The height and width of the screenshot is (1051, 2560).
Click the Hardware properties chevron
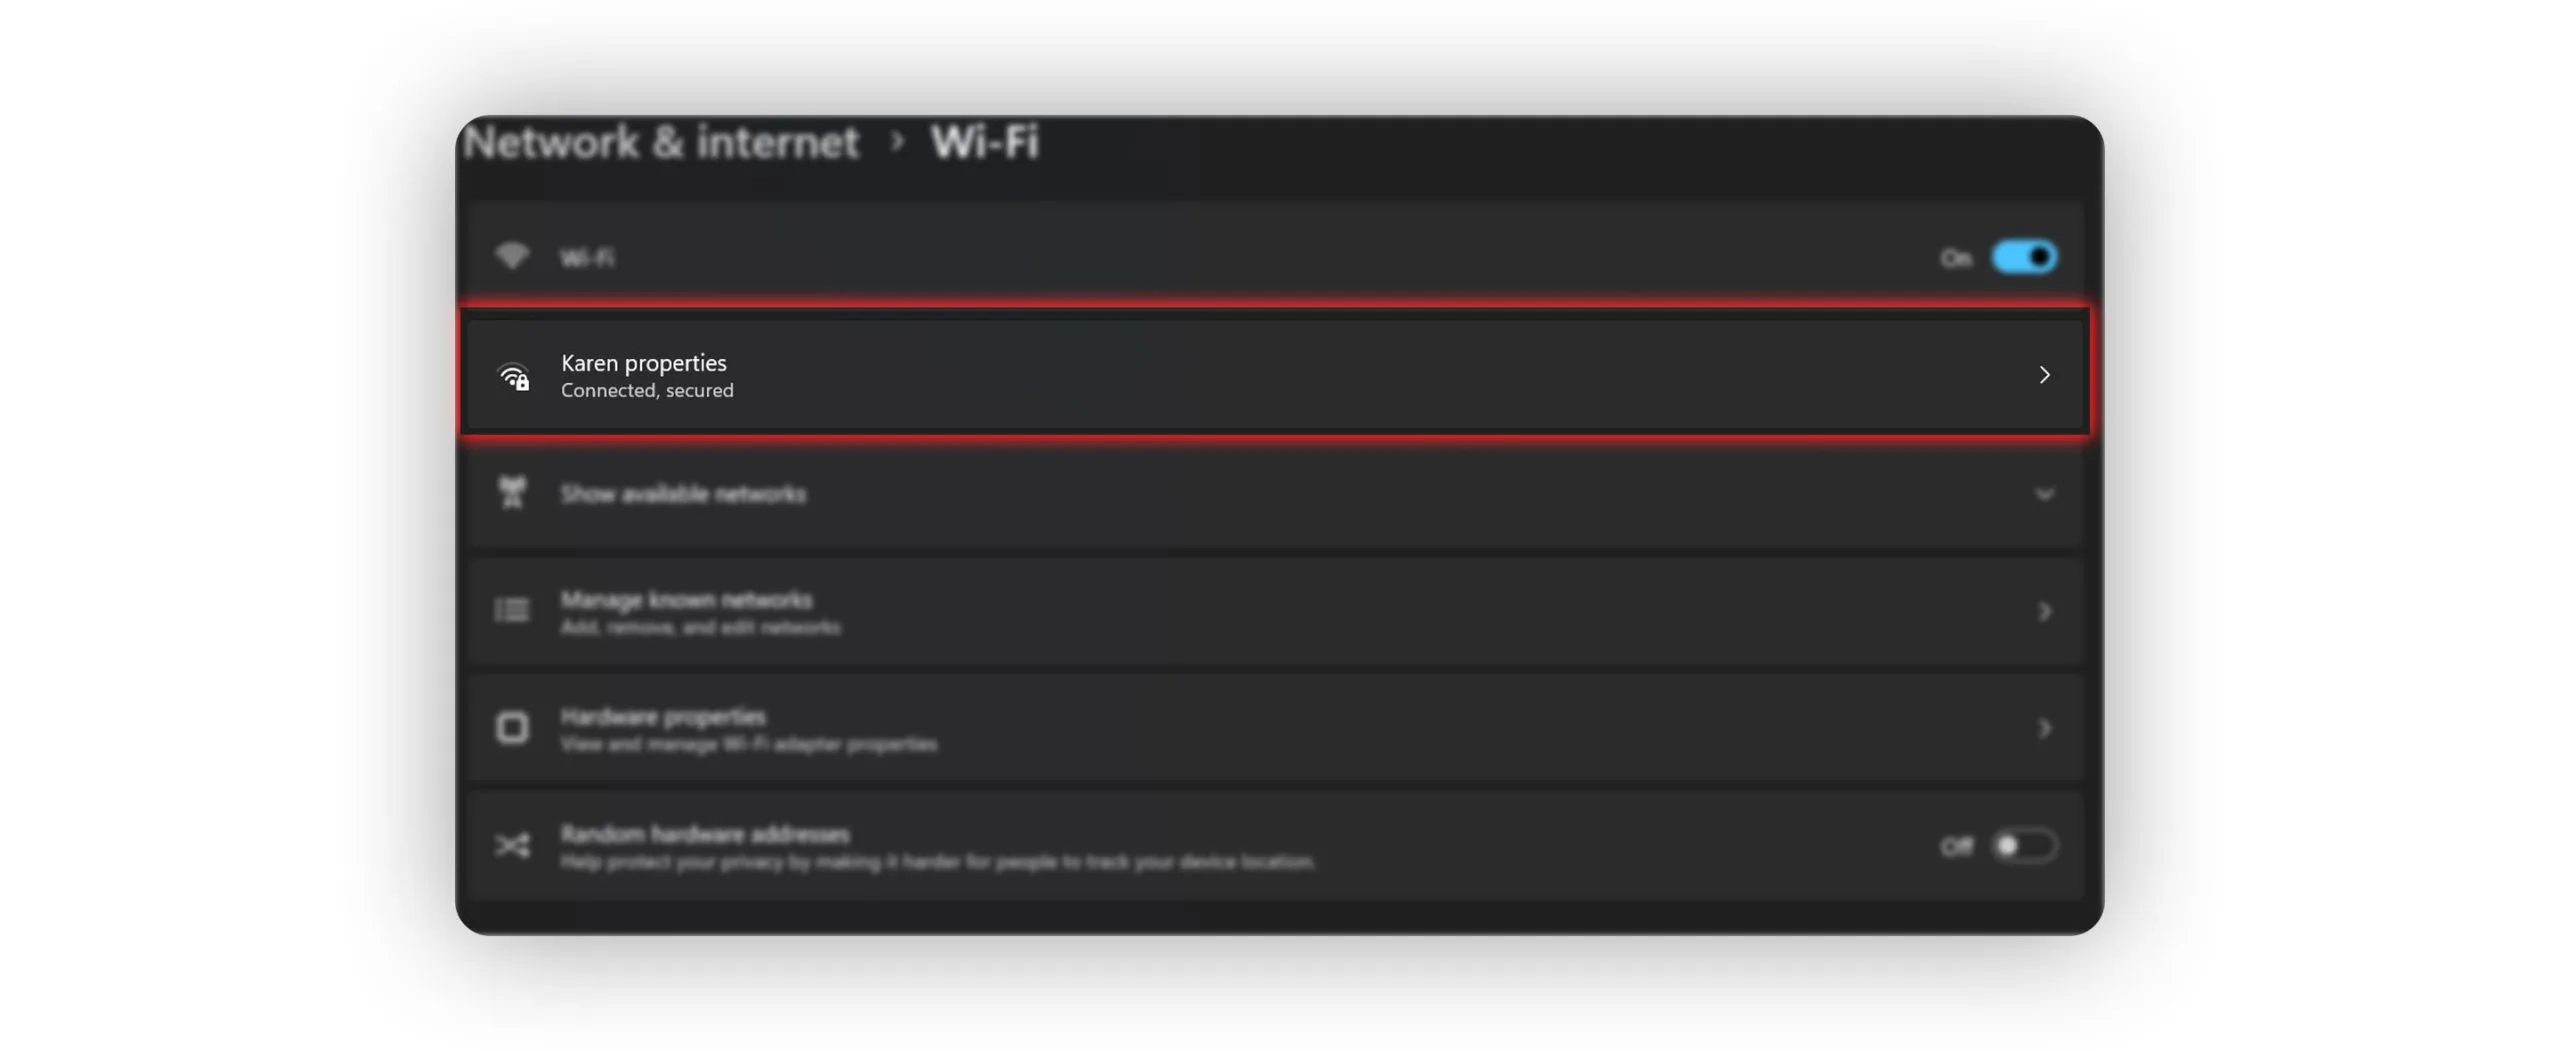point(2044,729)
